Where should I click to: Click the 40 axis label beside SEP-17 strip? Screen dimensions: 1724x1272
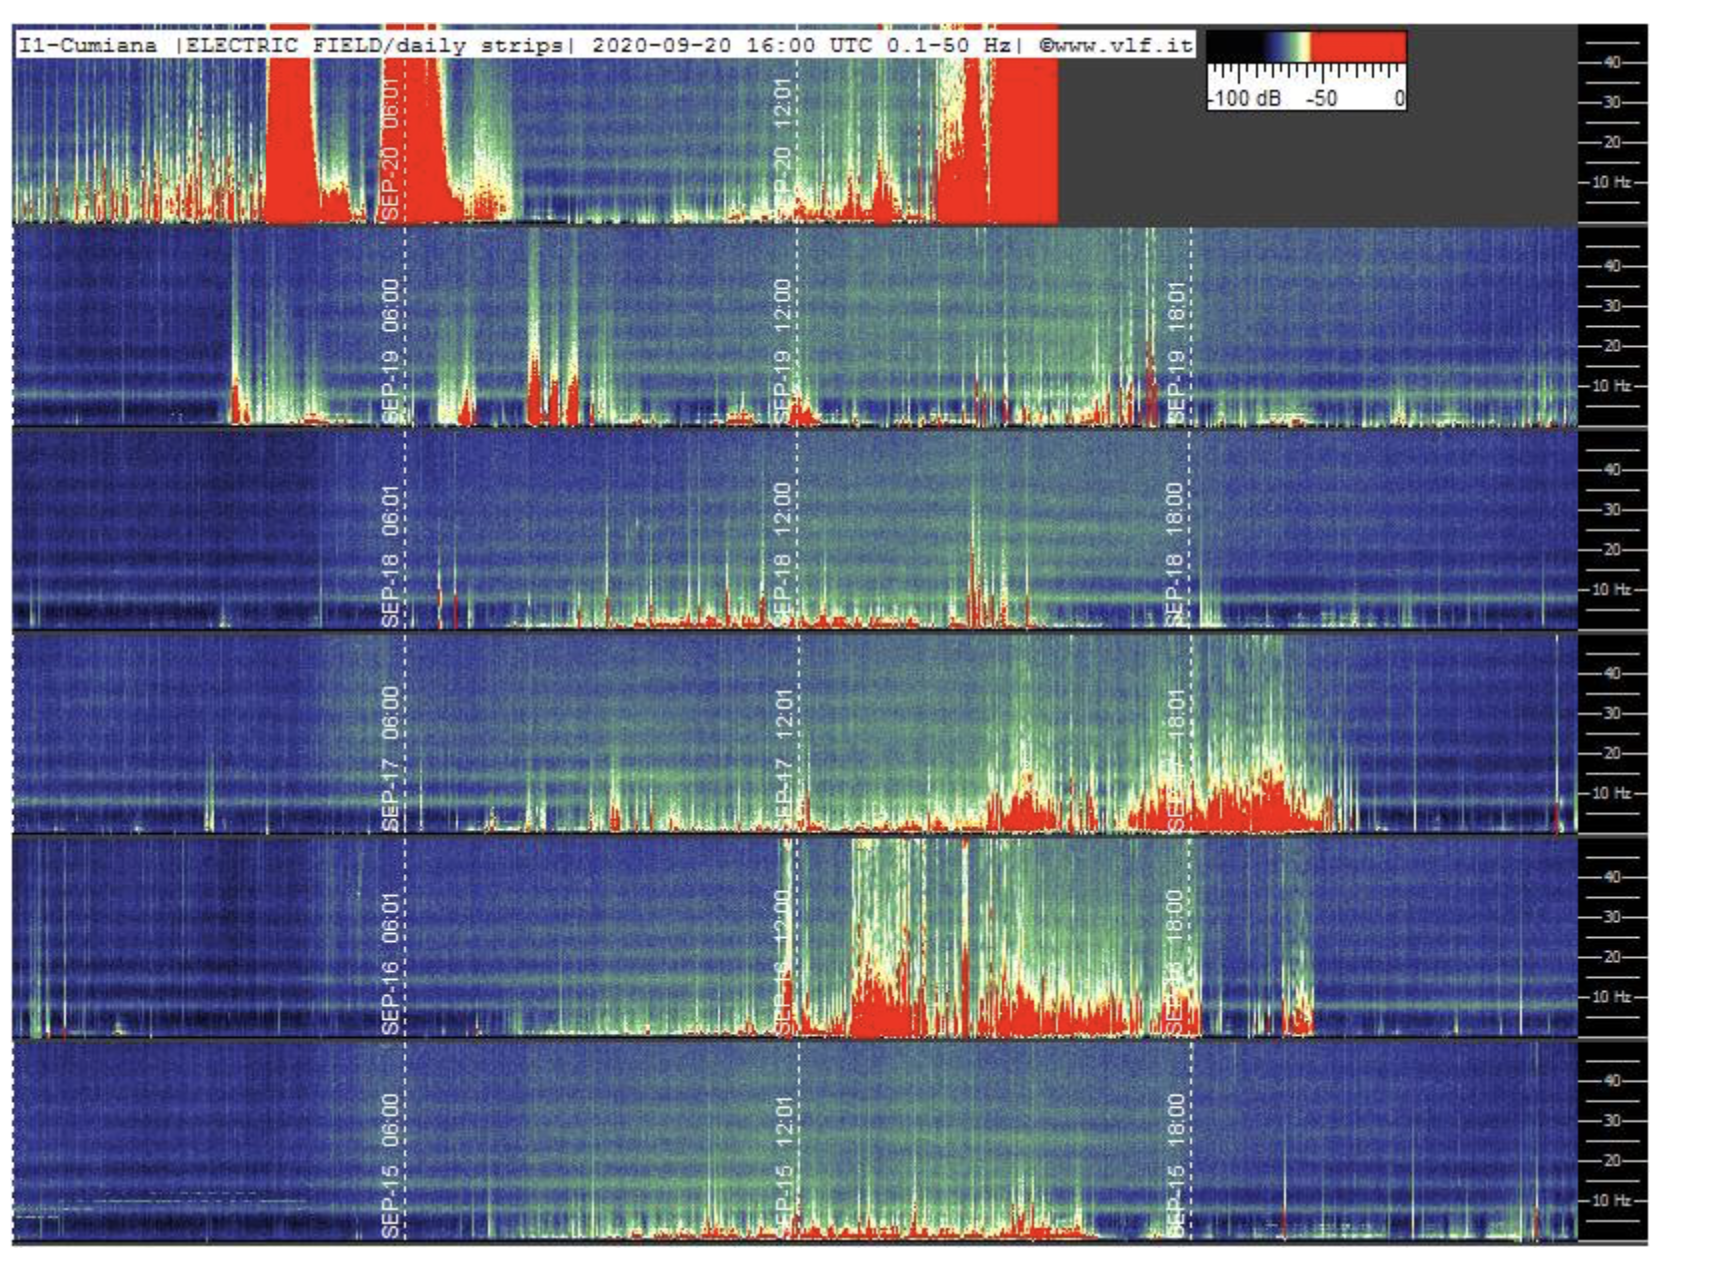tap(1612, 673)
